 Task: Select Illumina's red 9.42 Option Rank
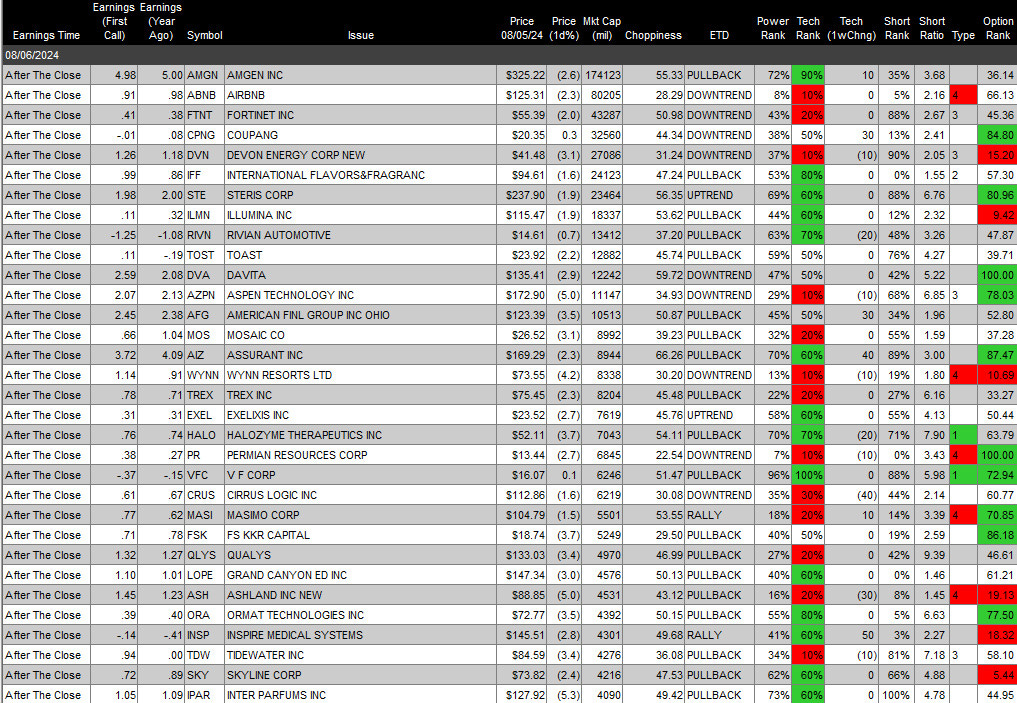(x=997, y=215)
